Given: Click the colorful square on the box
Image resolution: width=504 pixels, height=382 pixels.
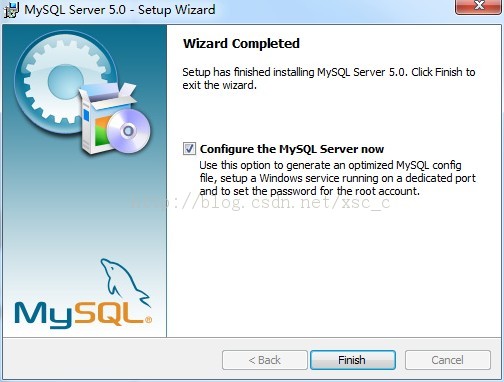Looking at the screenshot, I should tap(101, 131).
